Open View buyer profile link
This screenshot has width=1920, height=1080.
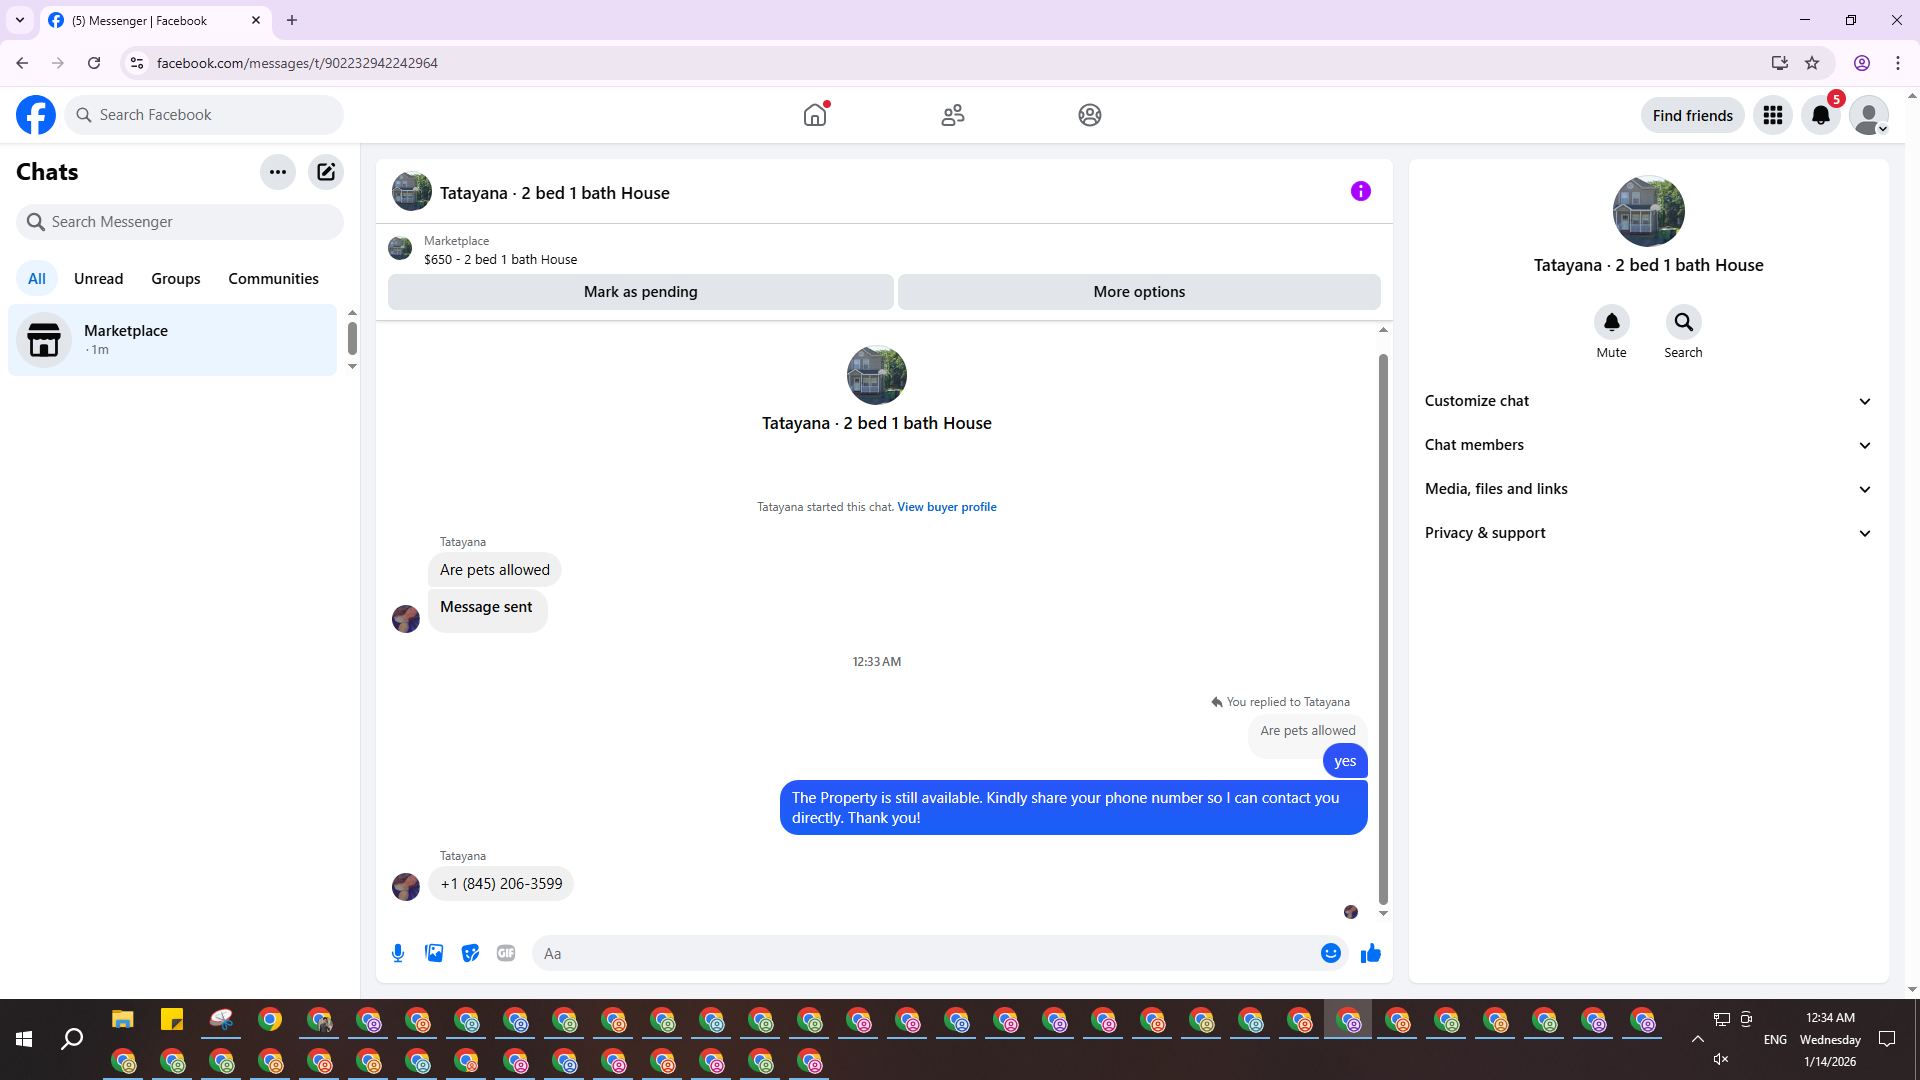(946, 507)
